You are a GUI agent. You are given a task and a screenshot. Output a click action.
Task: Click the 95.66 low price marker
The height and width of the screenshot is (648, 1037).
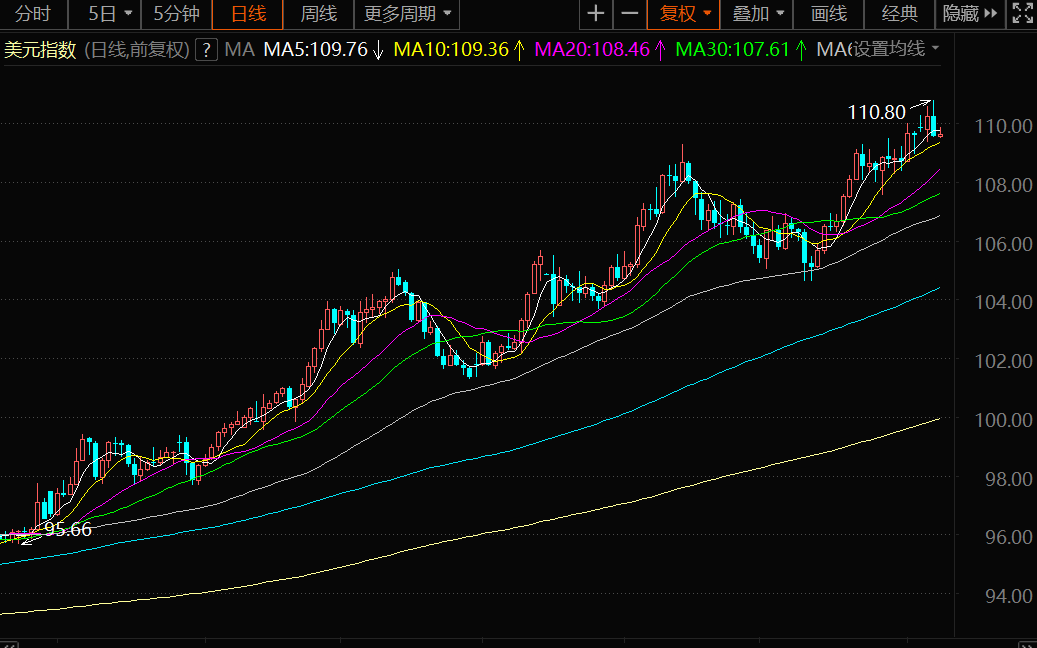[67, 530]
